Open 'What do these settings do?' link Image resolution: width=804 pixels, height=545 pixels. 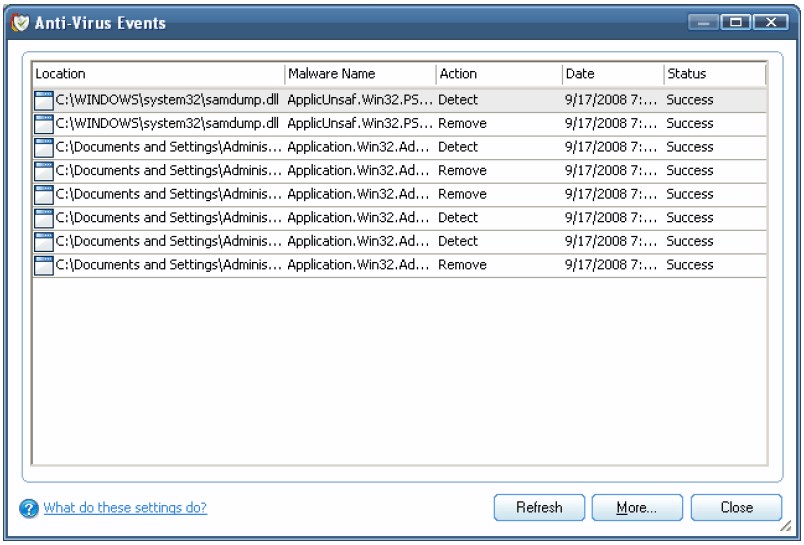pos(125,508)
